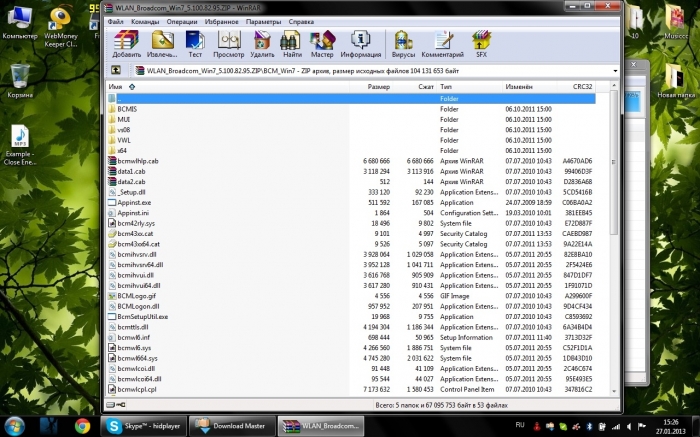Image resolution: width=700 pixels, height=437 pixels.
Task: Select the bcmwl6.sys file row
Action: coord(133,348)
